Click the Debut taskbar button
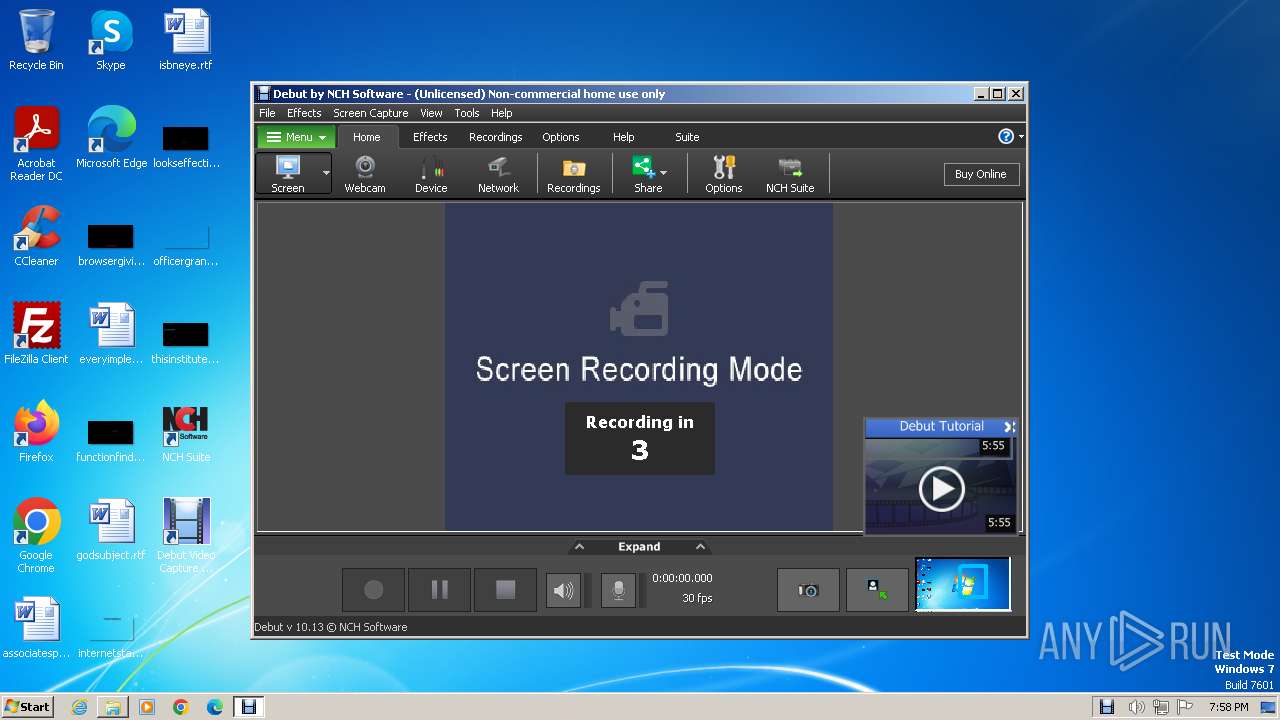 click(249, 707)
